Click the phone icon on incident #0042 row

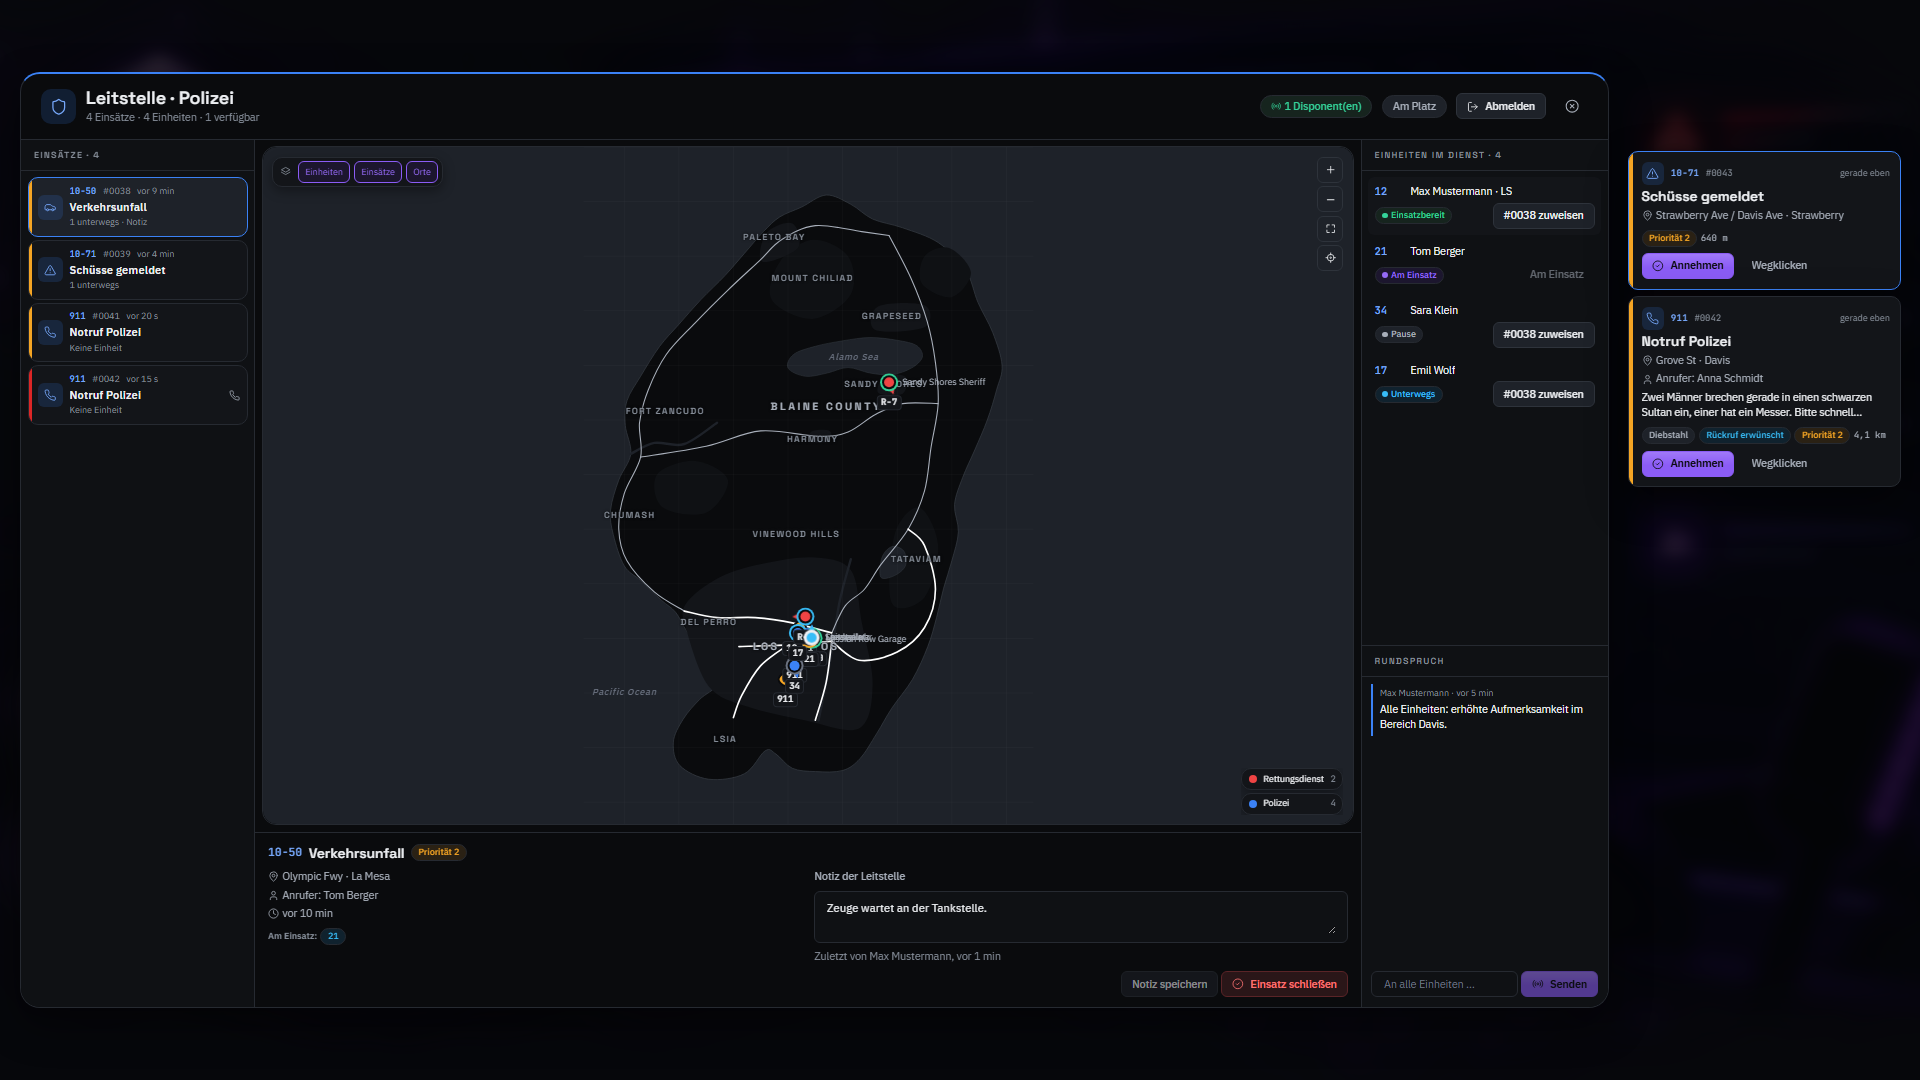pos(234,395)
